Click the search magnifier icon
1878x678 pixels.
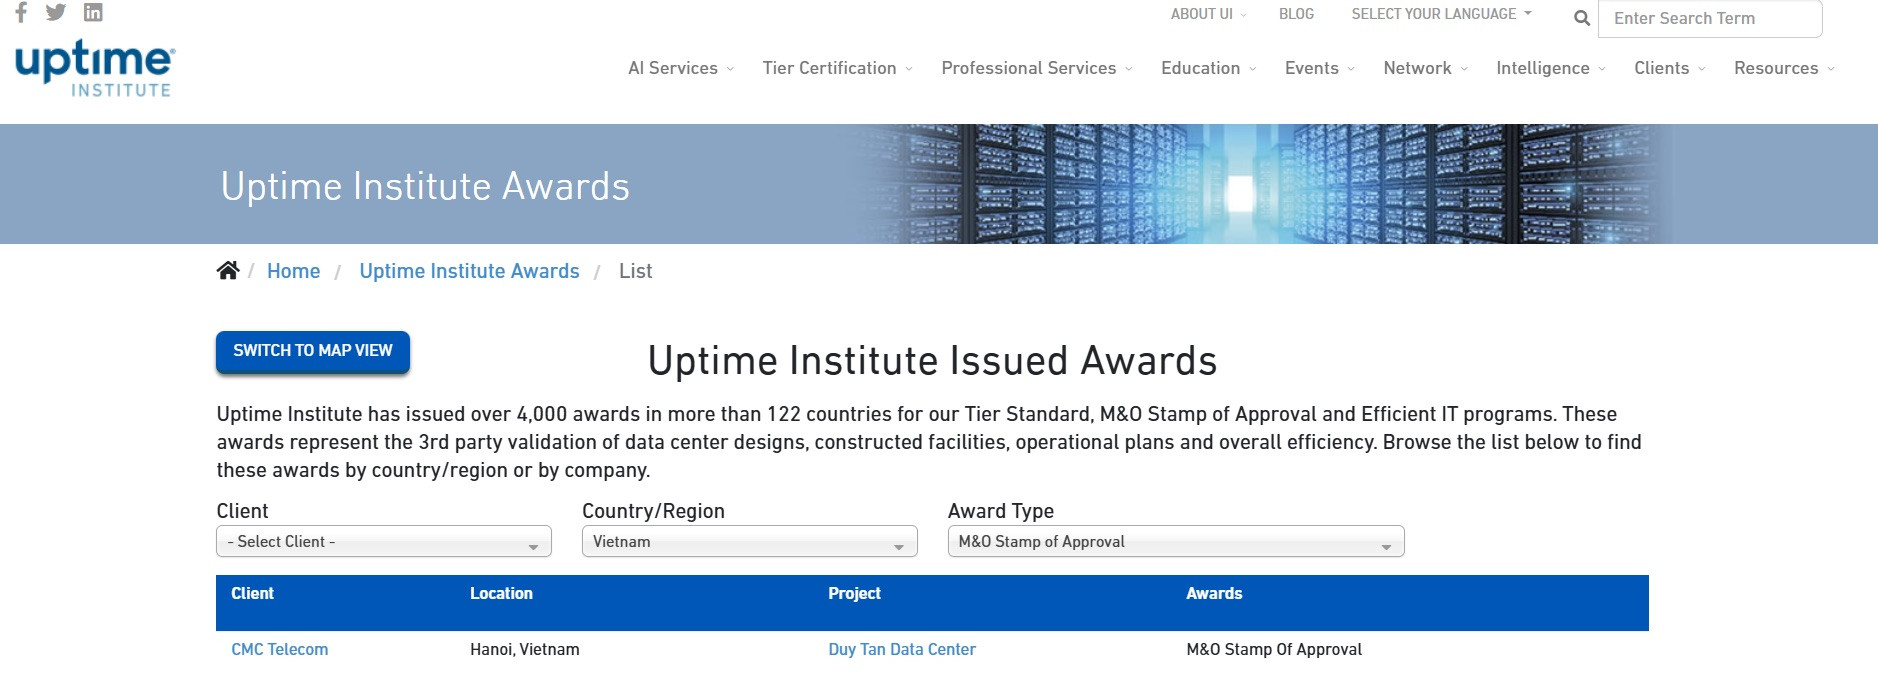click(x=1581, y=18)
